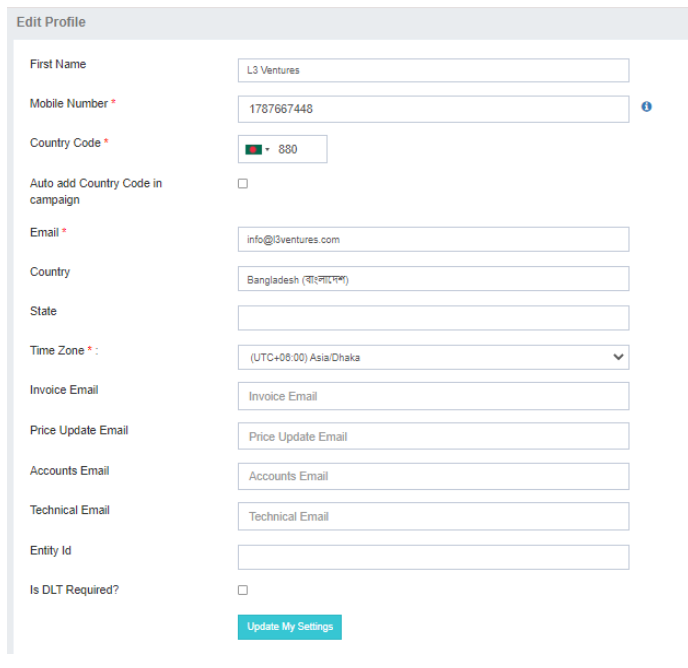Click the empty State field
688x668 pixels.
pos(433,318)
